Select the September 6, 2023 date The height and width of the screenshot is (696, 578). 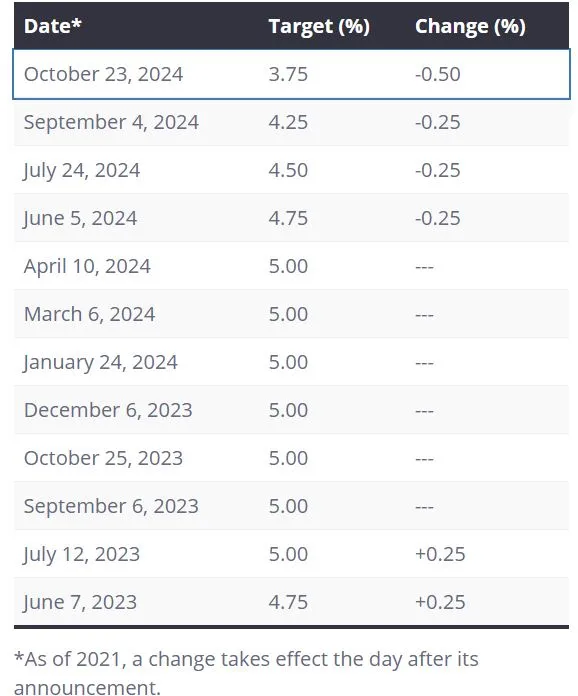pyautogui.click(x=111, y=506)
